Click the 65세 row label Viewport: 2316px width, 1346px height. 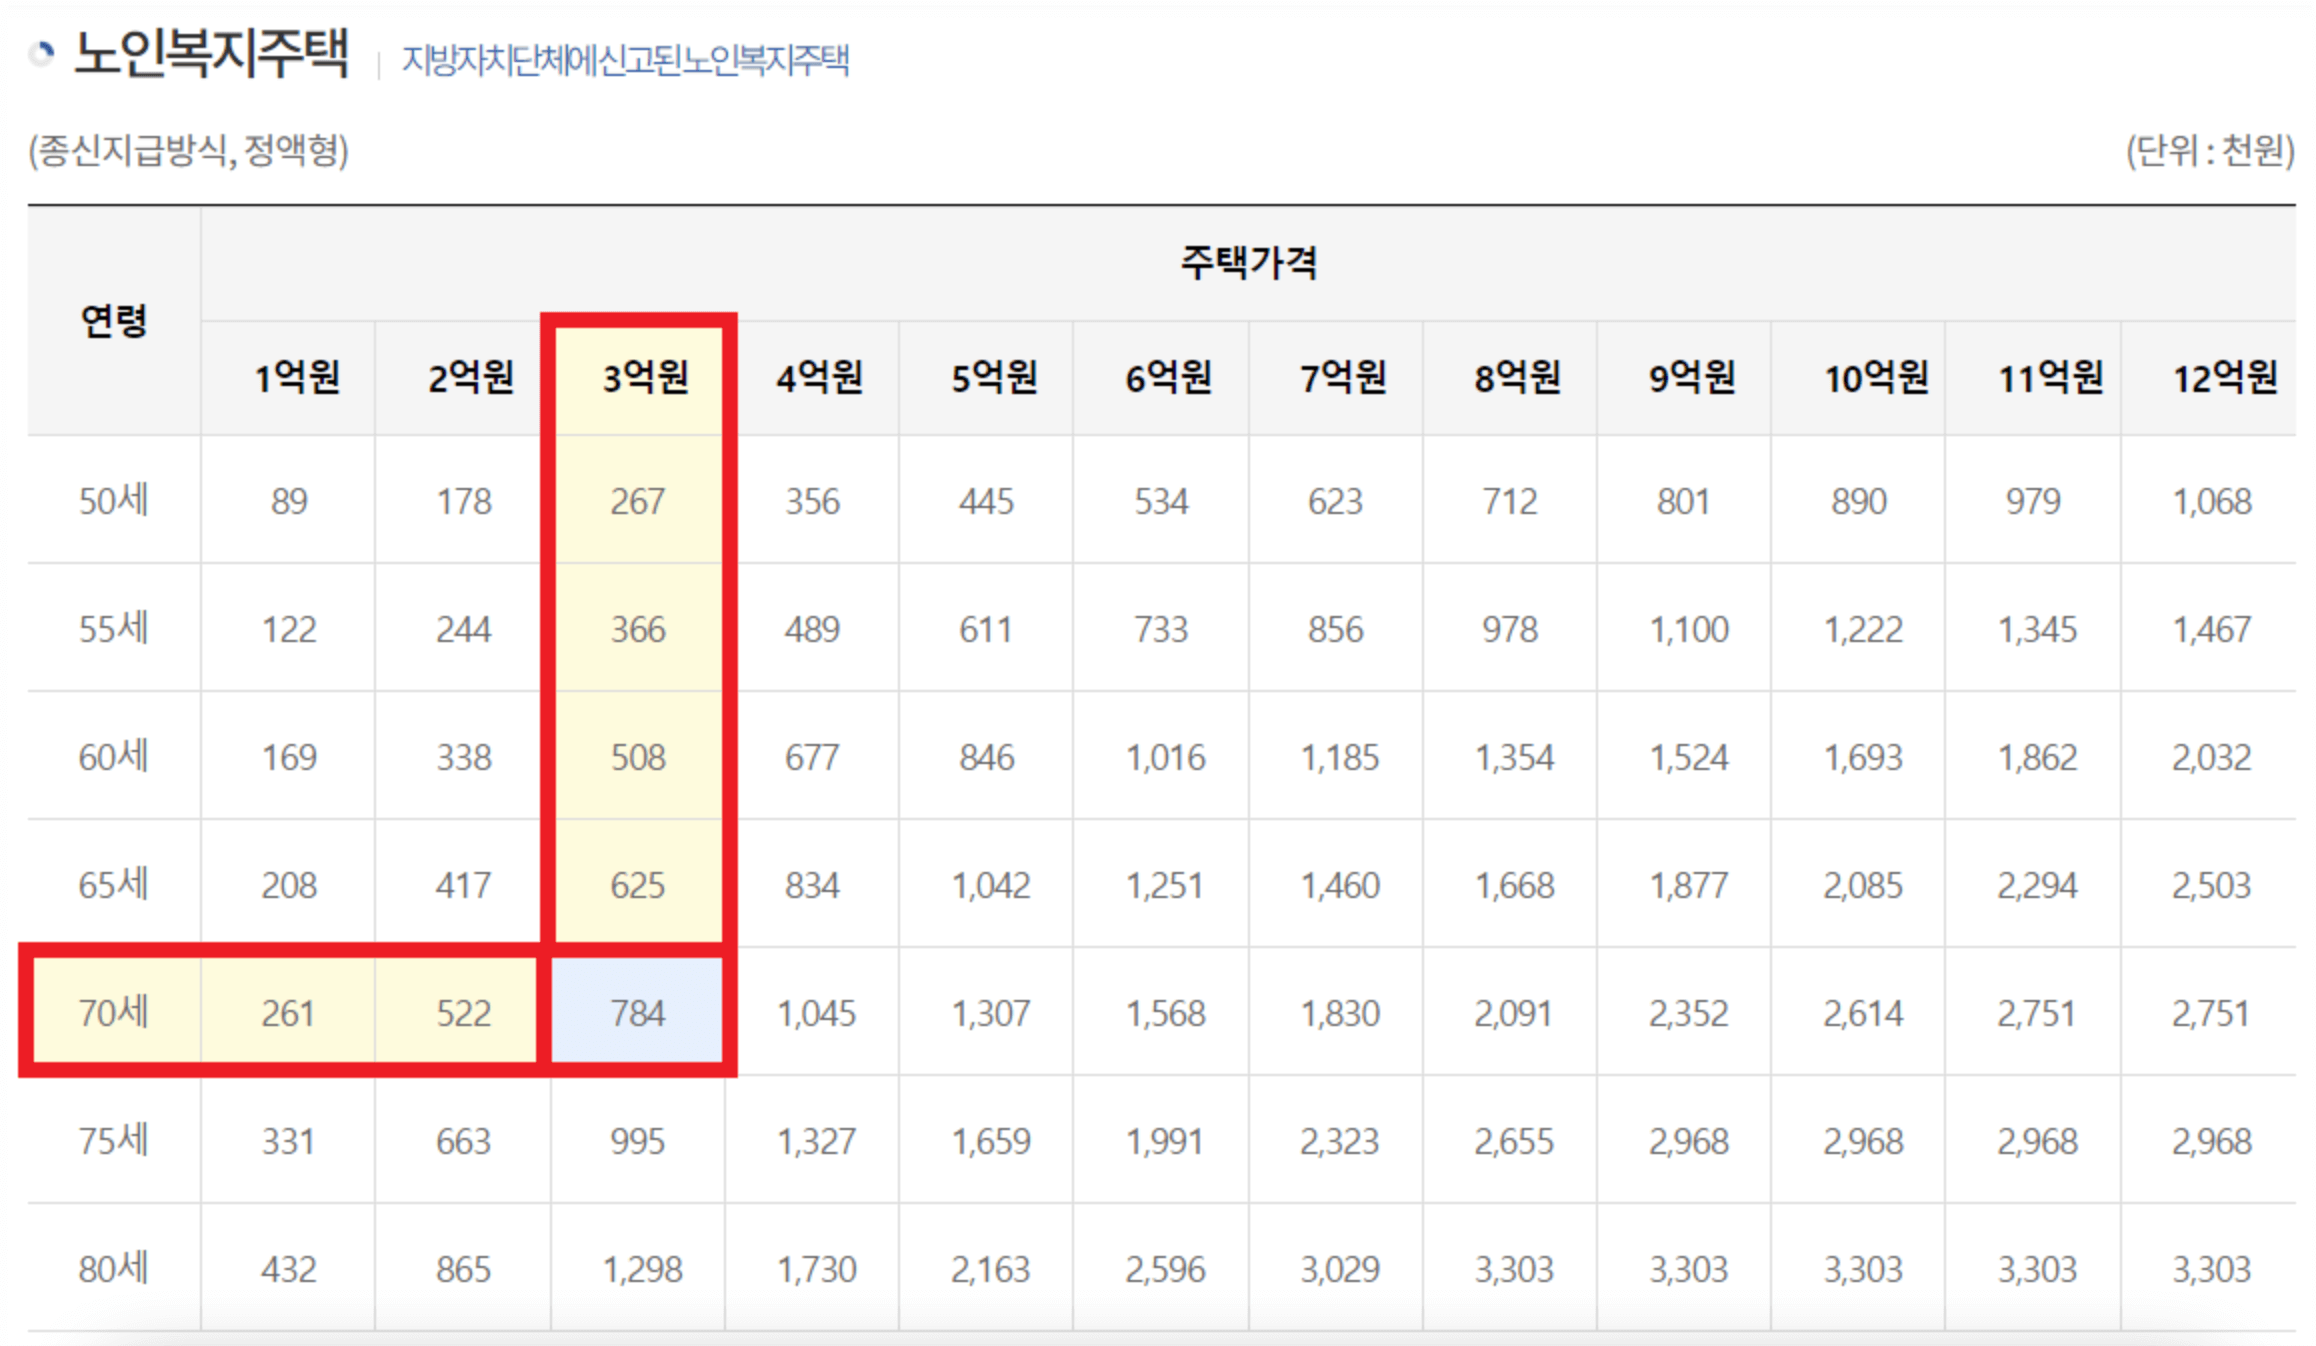pyautogui.click(x=114, y=884)
